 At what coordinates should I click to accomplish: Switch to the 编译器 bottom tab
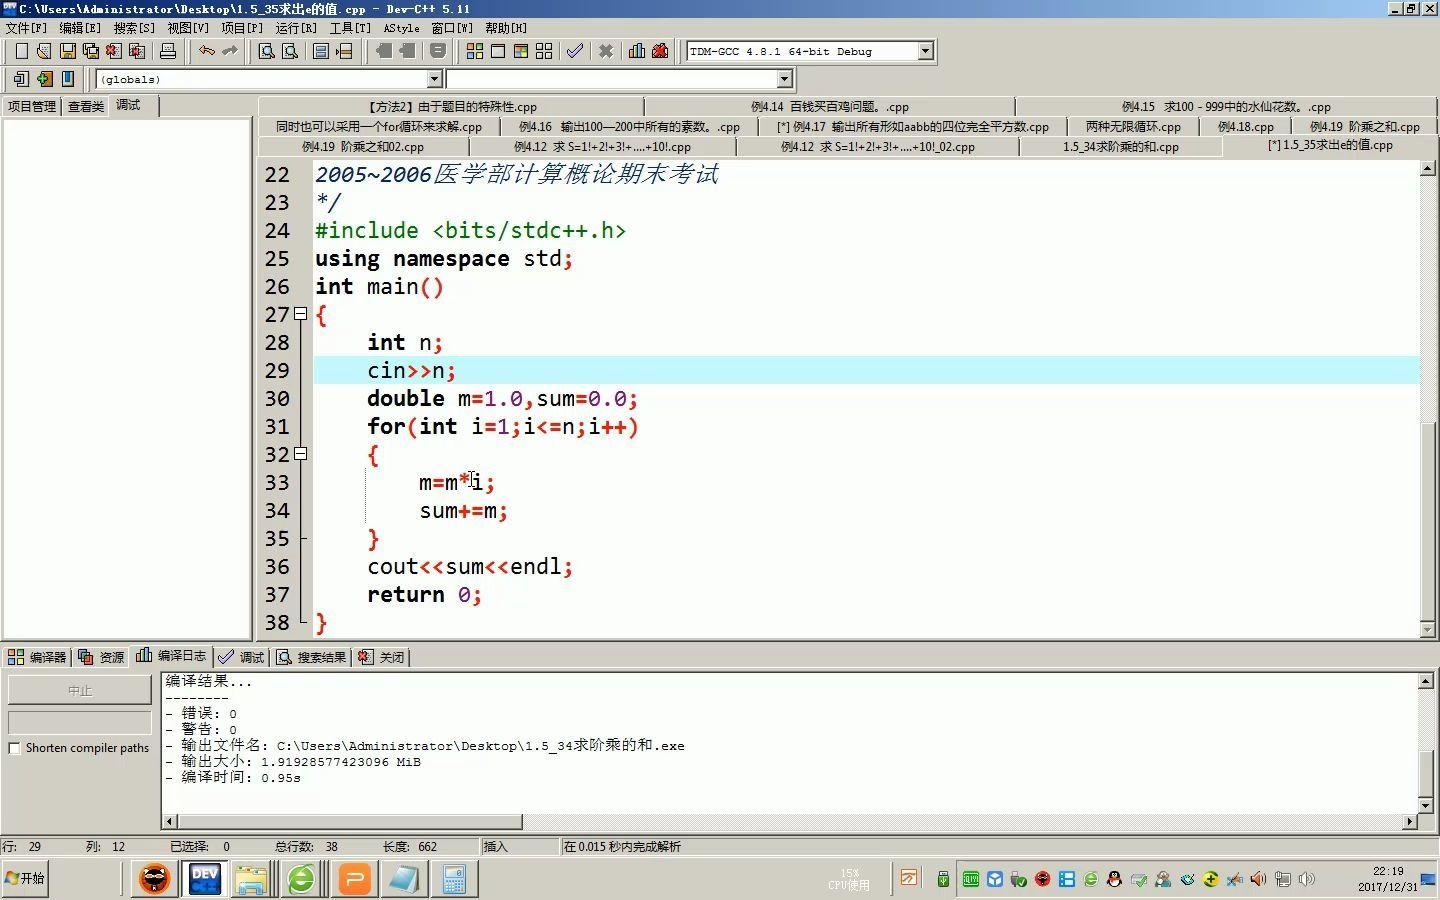coord(37,657)
